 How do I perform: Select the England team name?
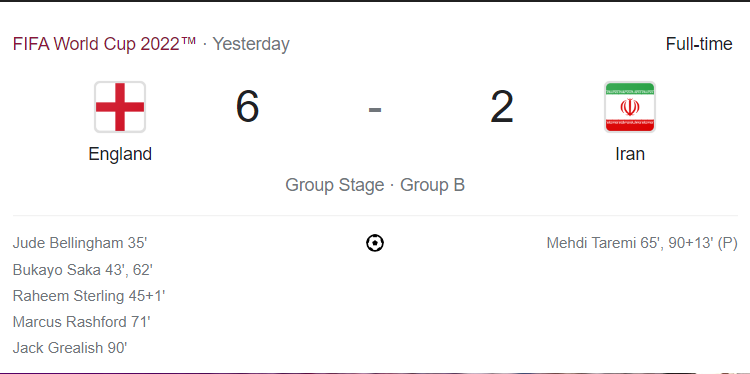[x=120, y=154]
